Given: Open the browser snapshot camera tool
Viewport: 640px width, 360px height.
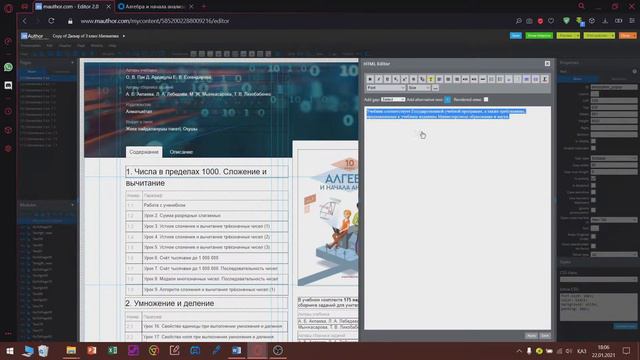Looking at the screenshot, I should coord(529,21).
